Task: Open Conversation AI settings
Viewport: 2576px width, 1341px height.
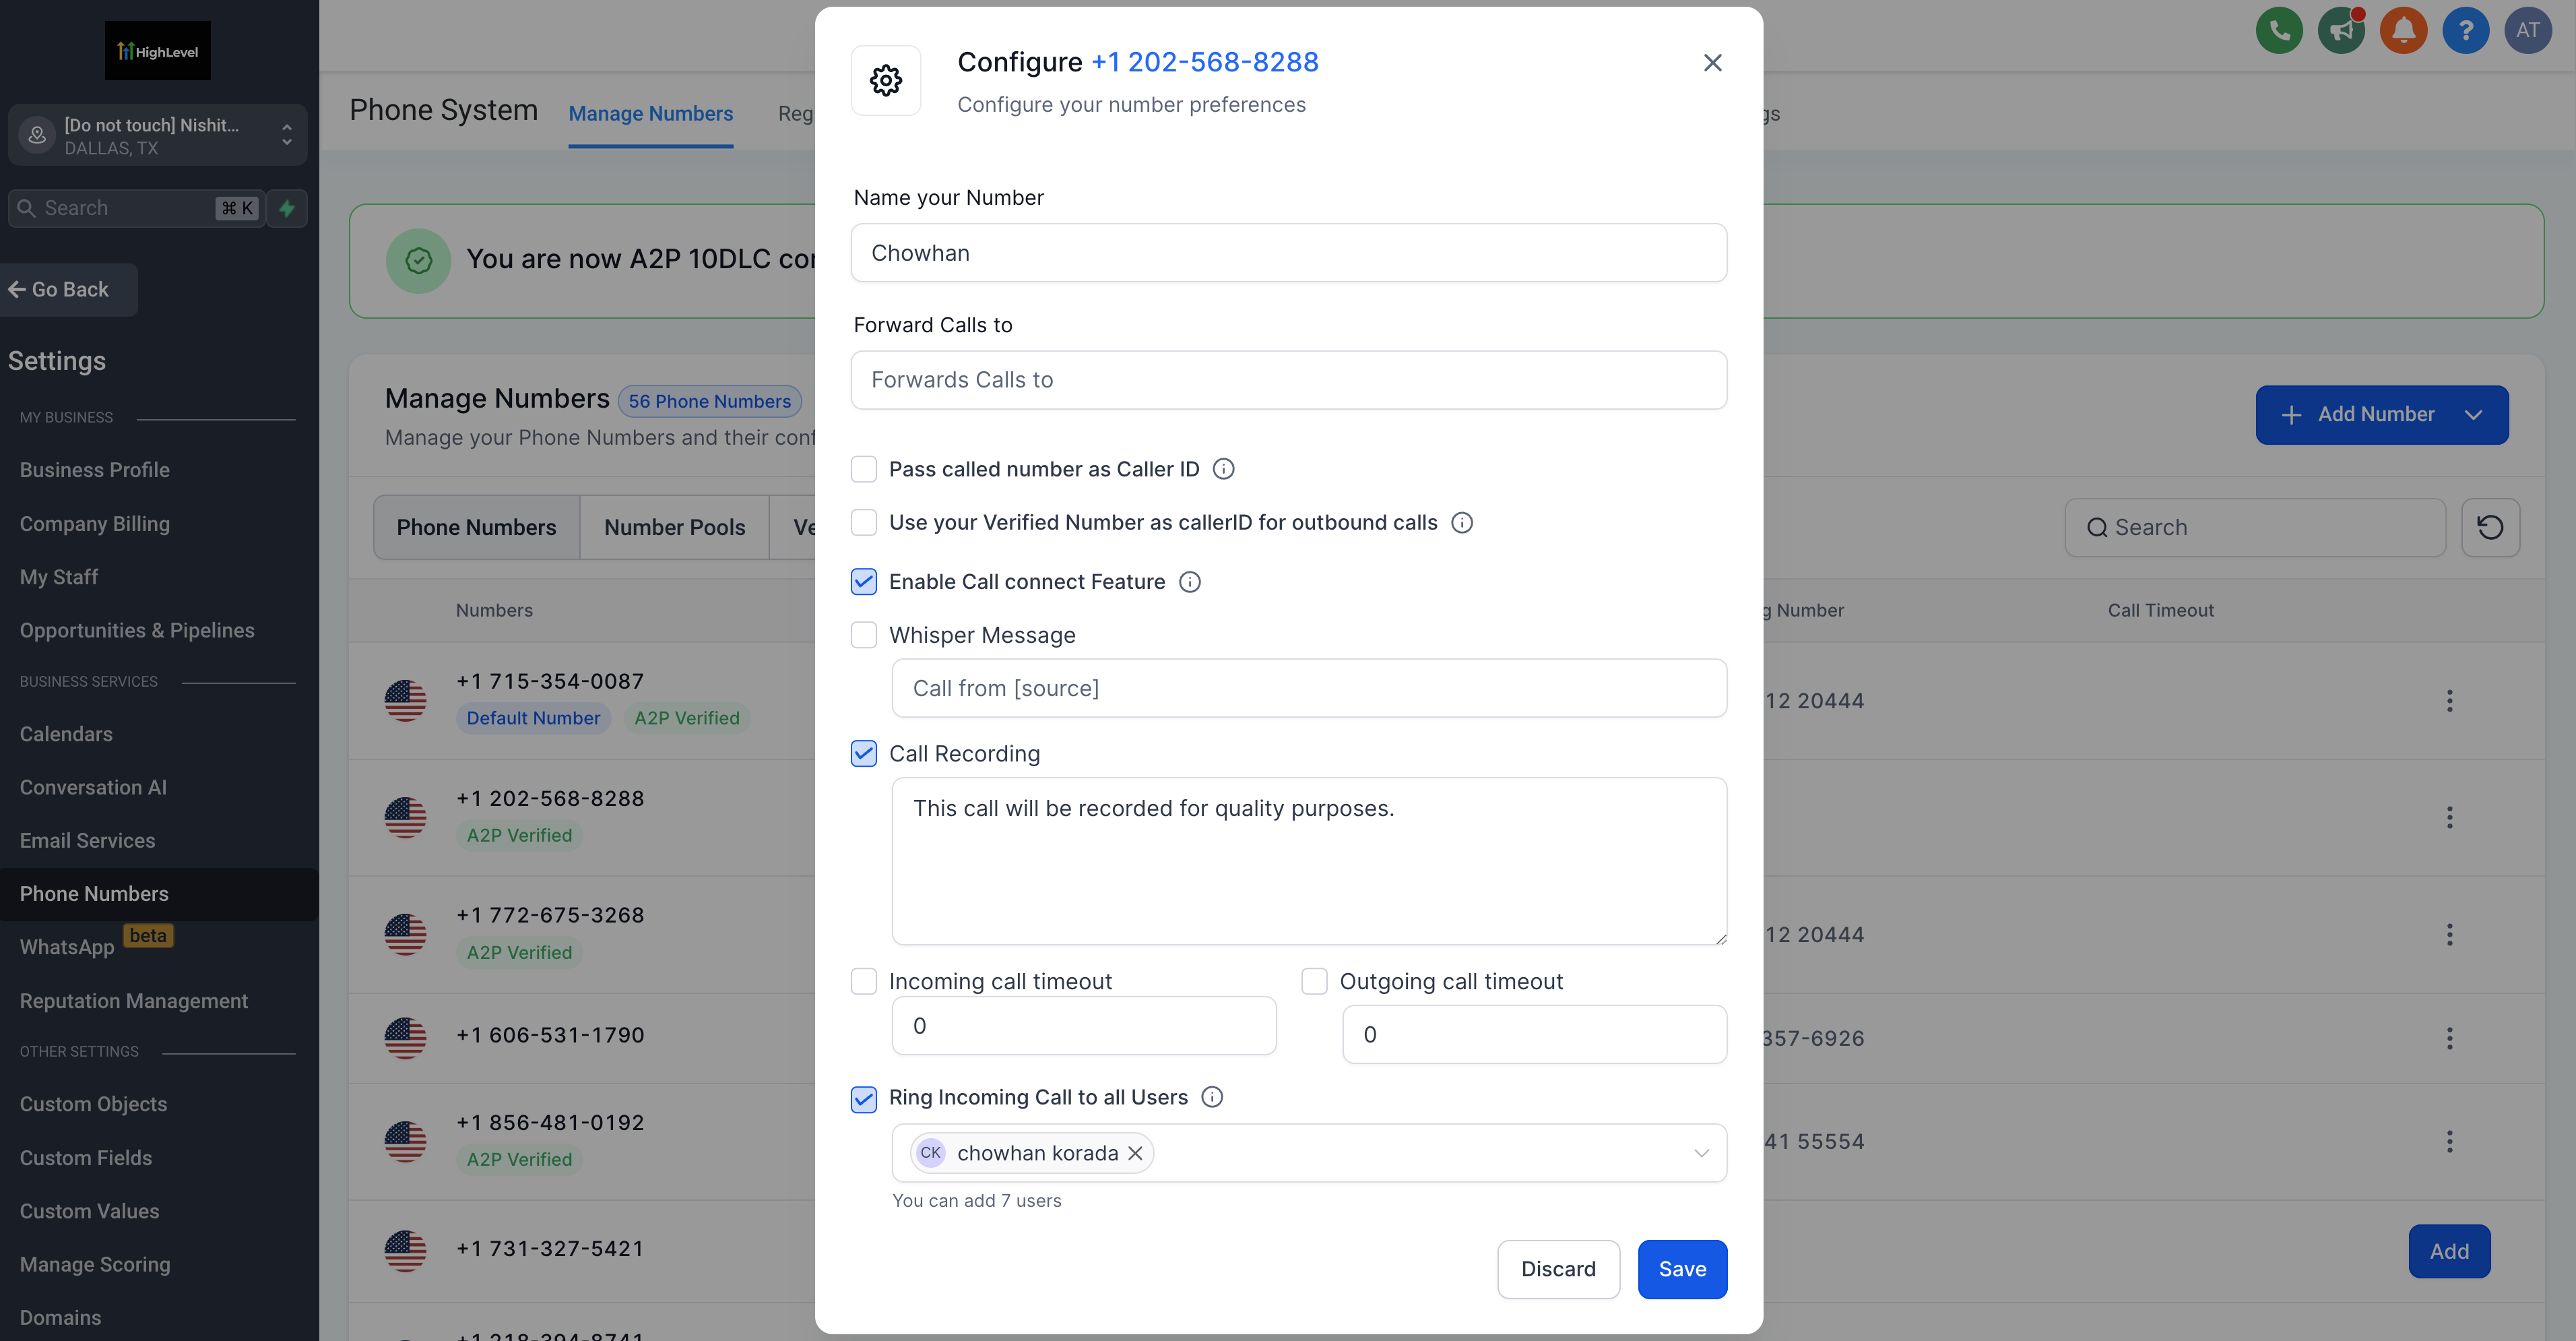Action: click(93, 787)
